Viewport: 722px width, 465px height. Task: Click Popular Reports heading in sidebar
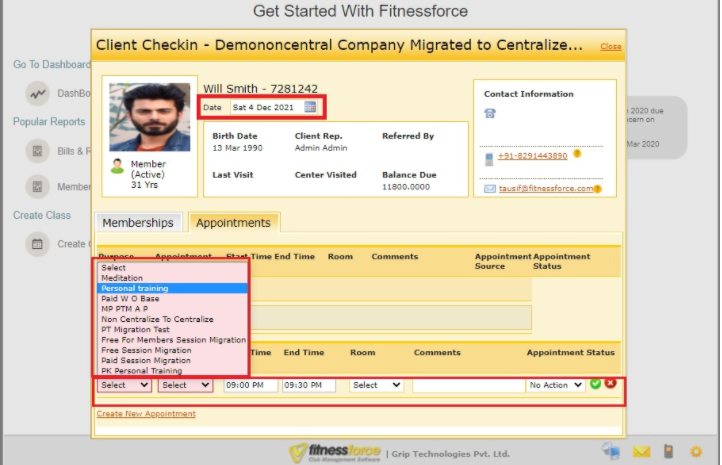49,122
